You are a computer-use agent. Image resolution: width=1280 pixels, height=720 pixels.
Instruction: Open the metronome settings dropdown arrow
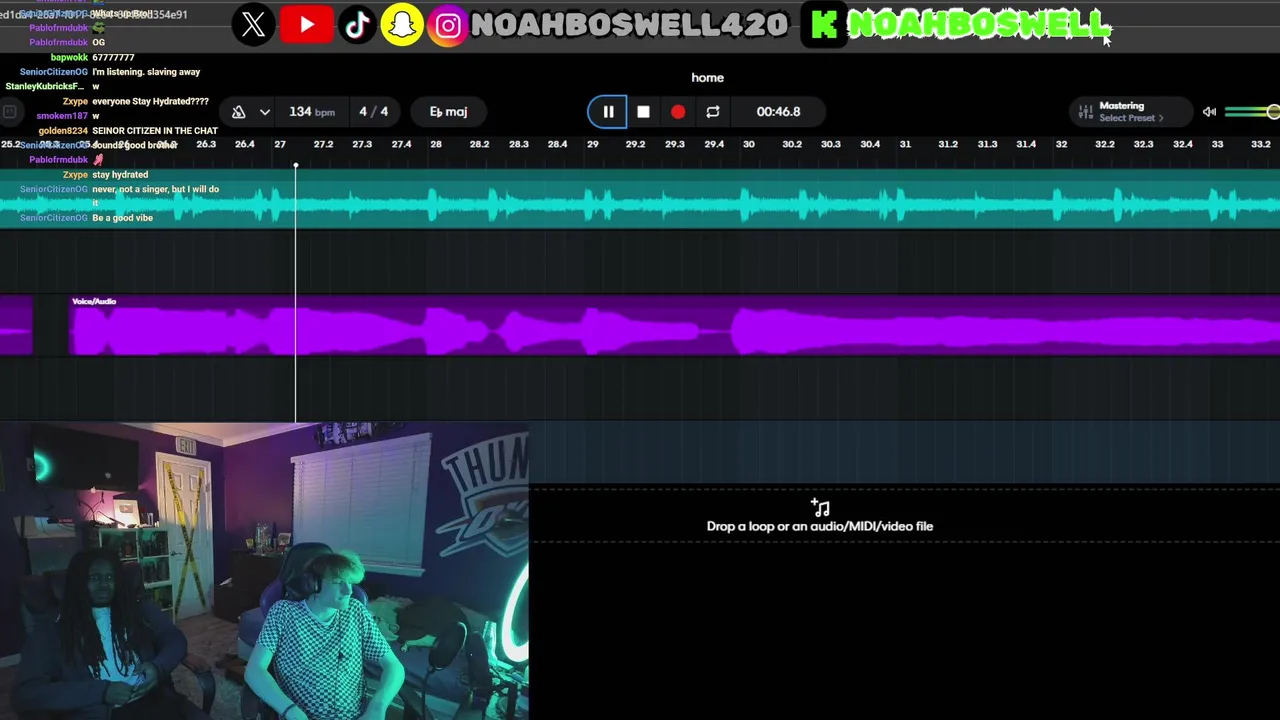coord(264,112)
